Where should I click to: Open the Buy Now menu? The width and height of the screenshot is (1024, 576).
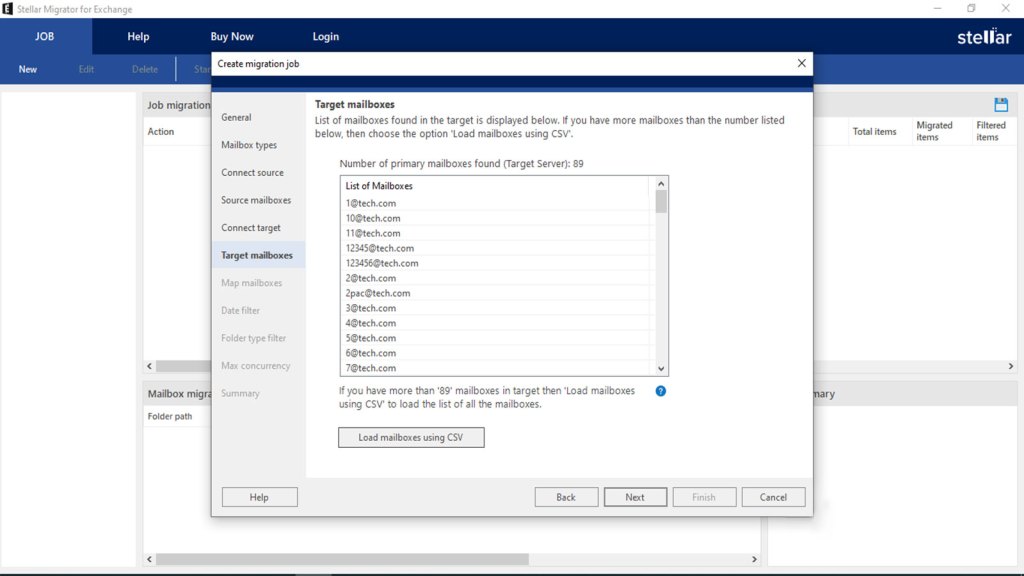(232, 37)
